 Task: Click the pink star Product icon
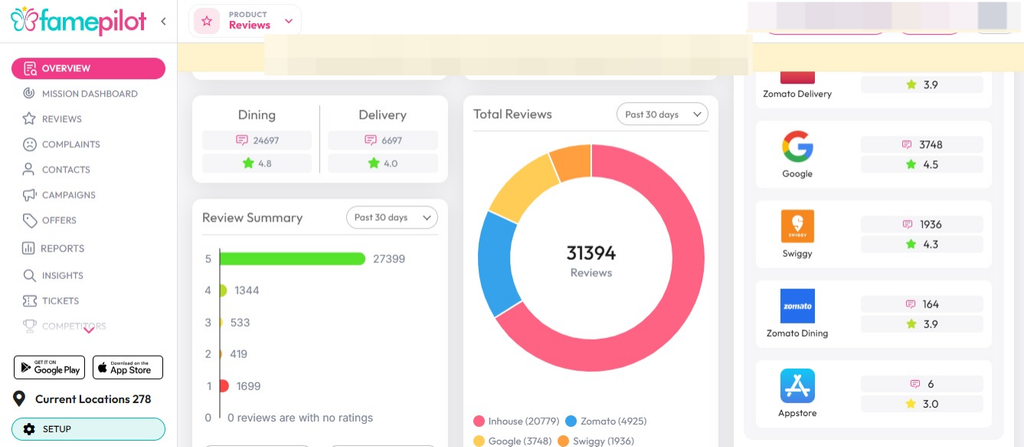(x=207, y=21)
